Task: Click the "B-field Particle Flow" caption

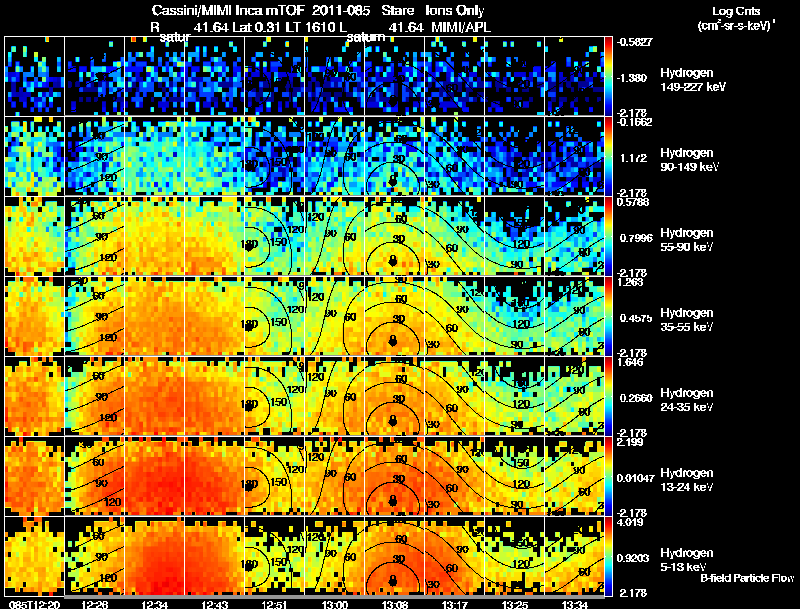Action: pyautogui.click(x=747, y=578)
